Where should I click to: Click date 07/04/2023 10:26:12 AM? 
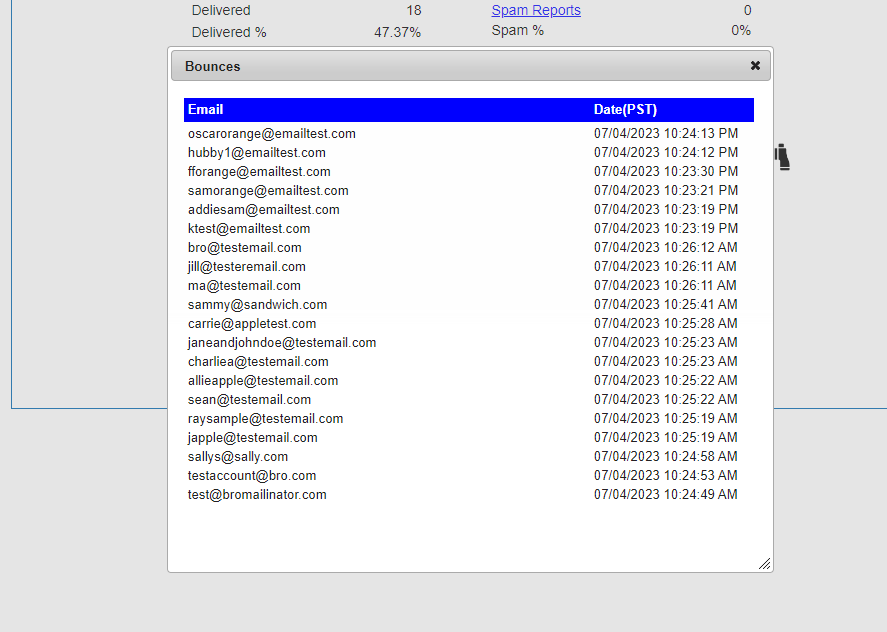[665, 248]
